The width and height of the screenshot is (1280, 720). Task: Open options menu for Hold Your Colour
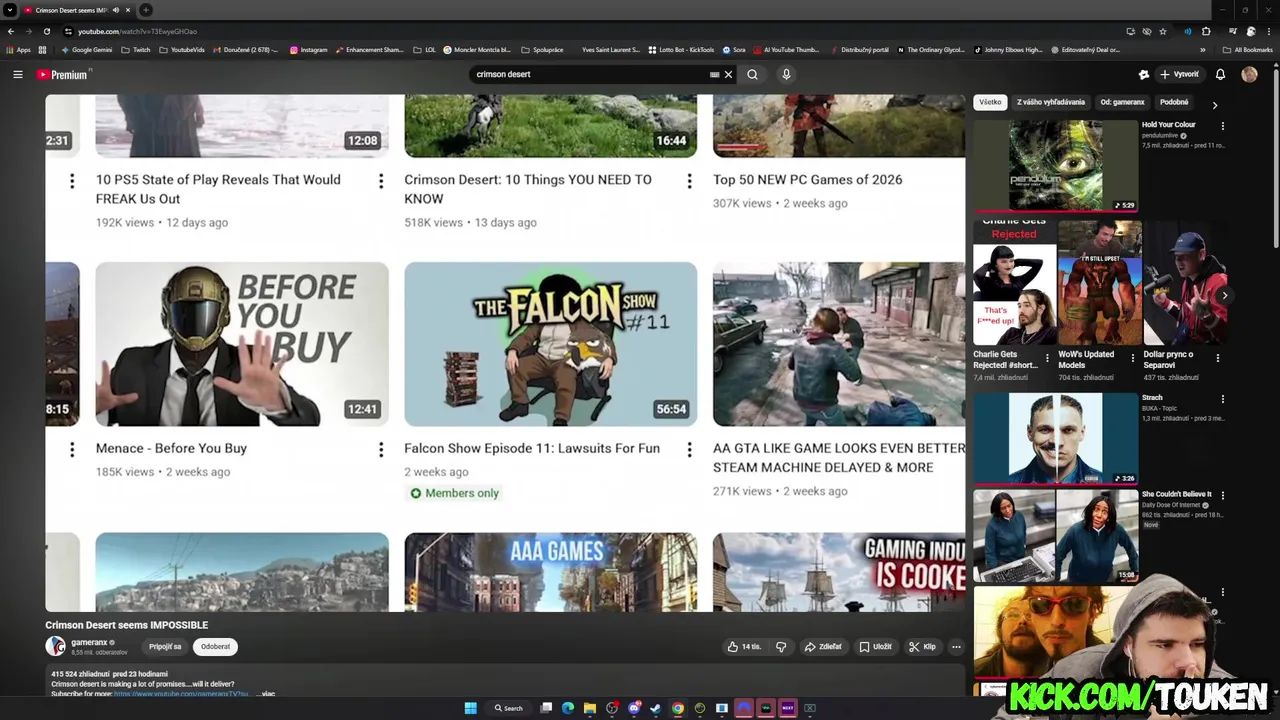click(x=1222, y=126)
